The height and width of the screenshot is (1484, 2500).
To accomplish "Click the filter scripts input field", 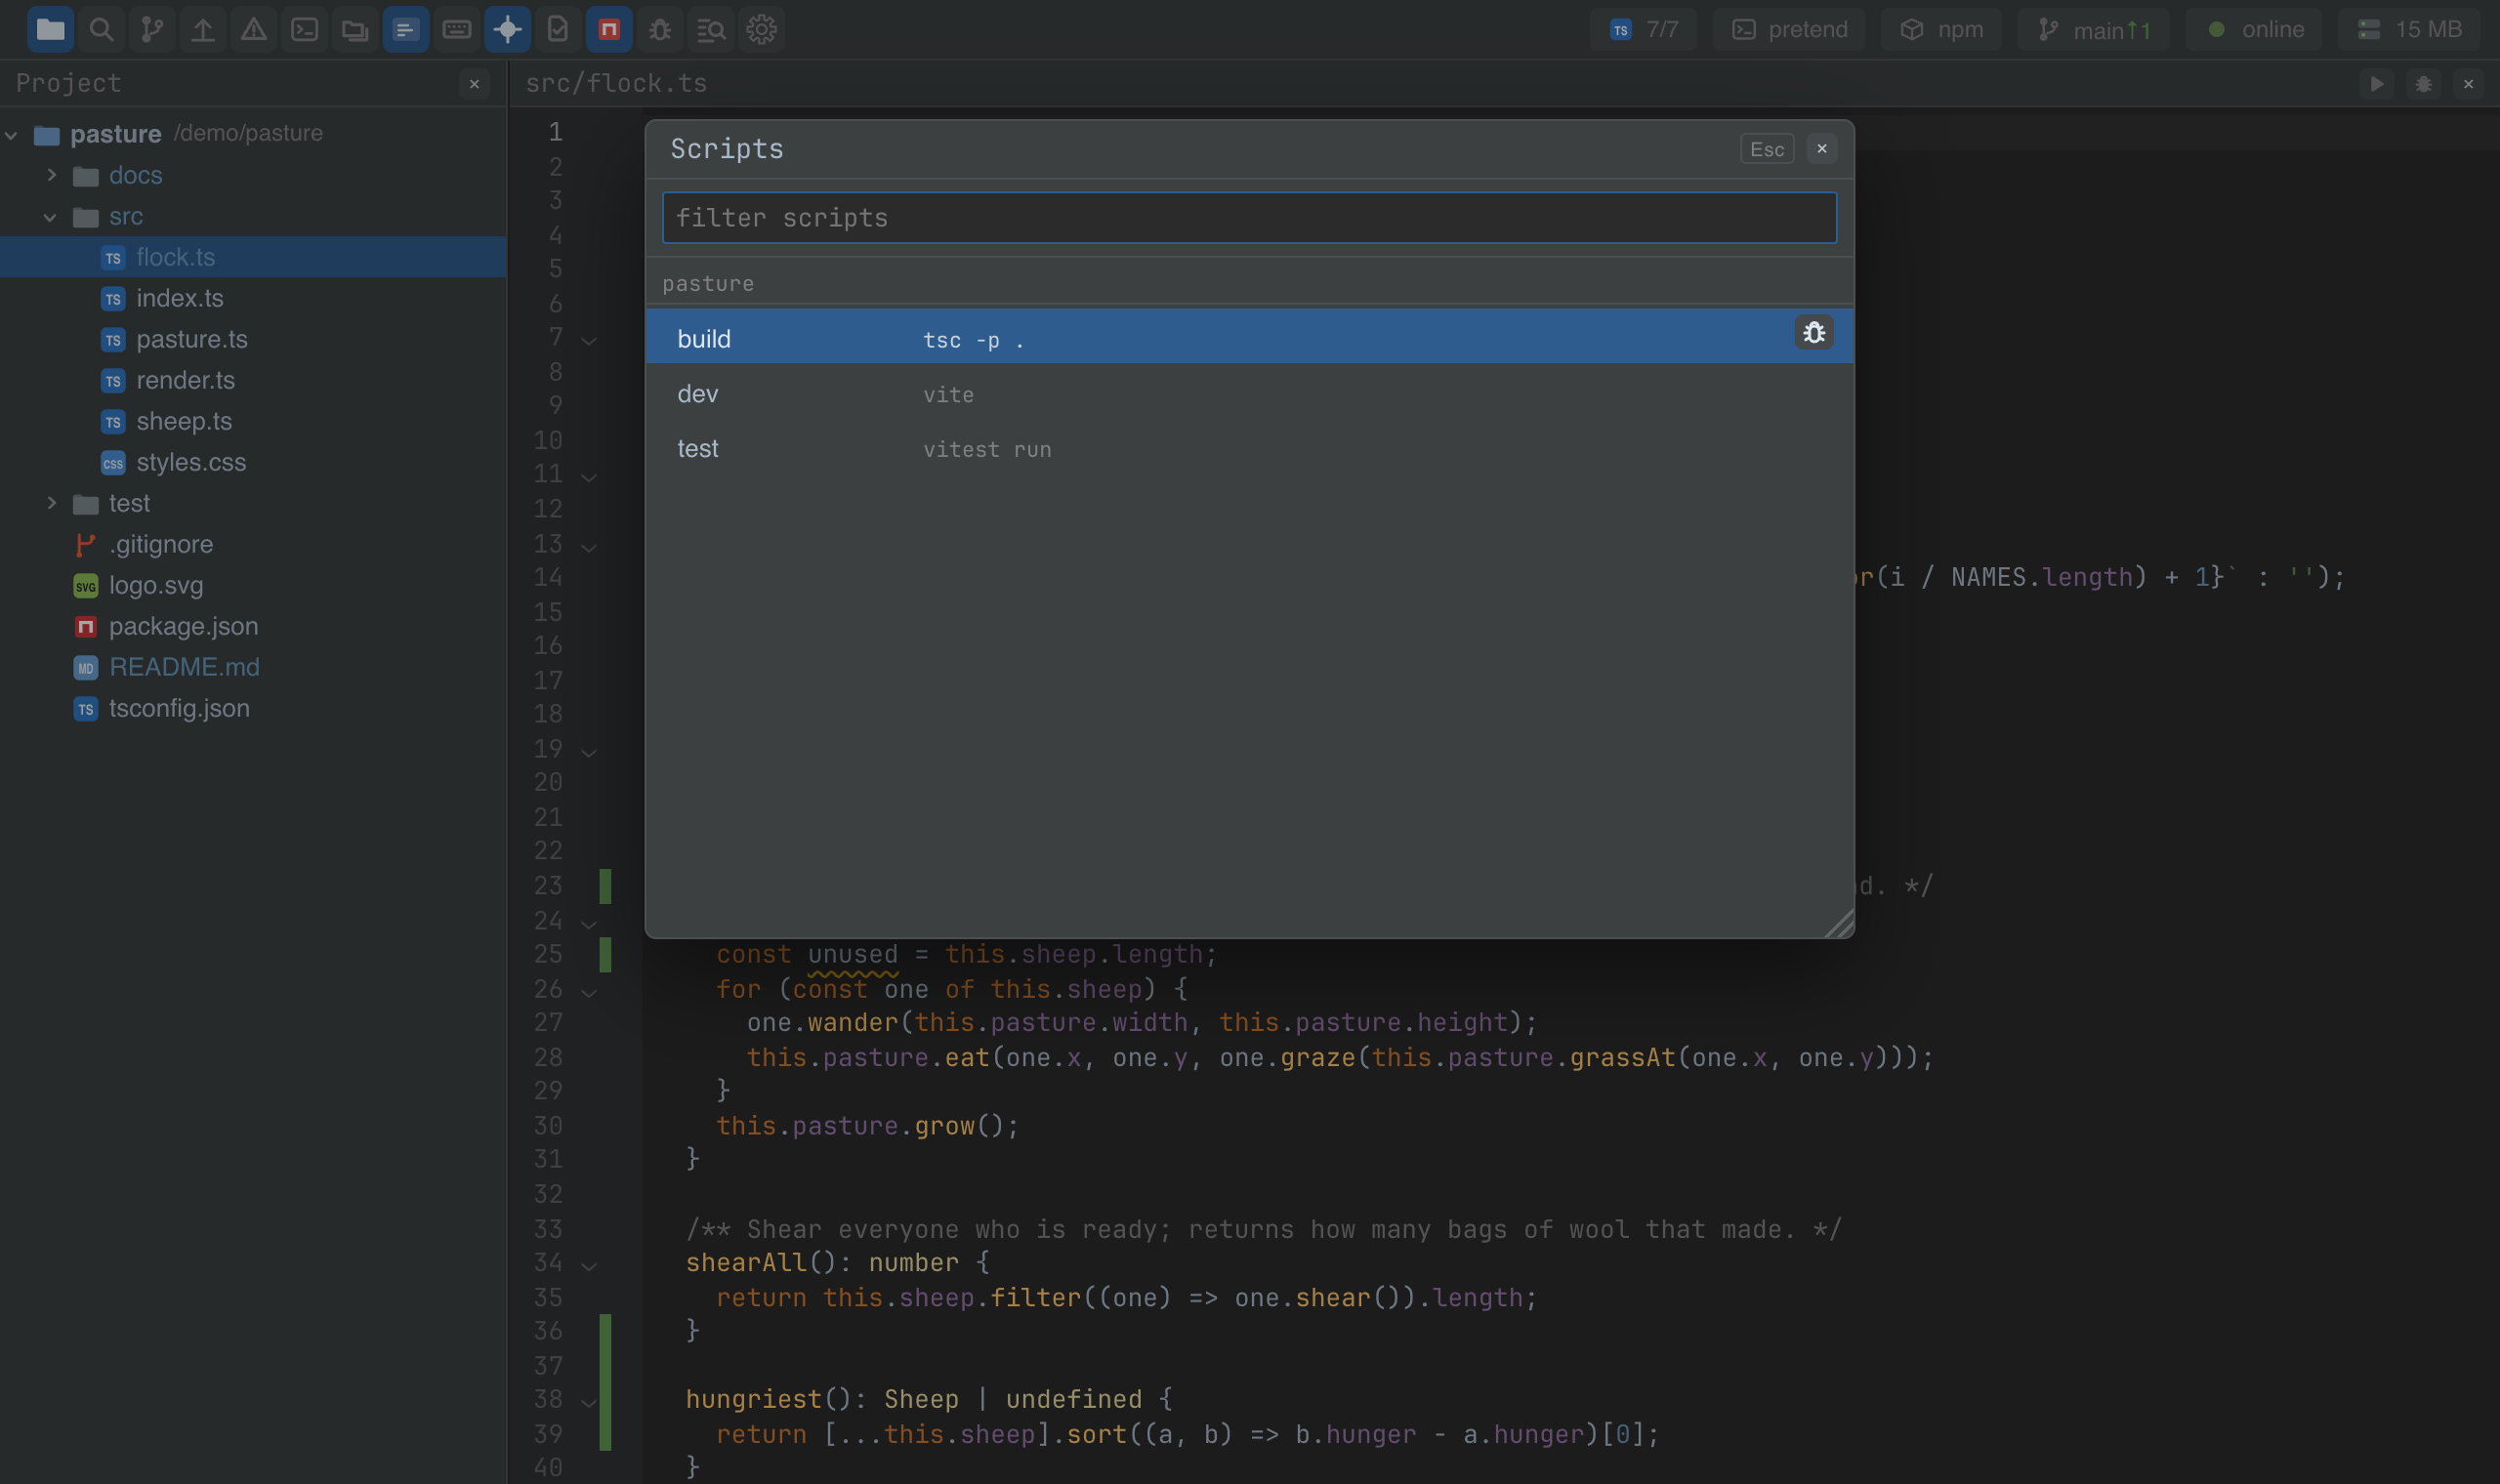I will click(x=1250, y=217).
